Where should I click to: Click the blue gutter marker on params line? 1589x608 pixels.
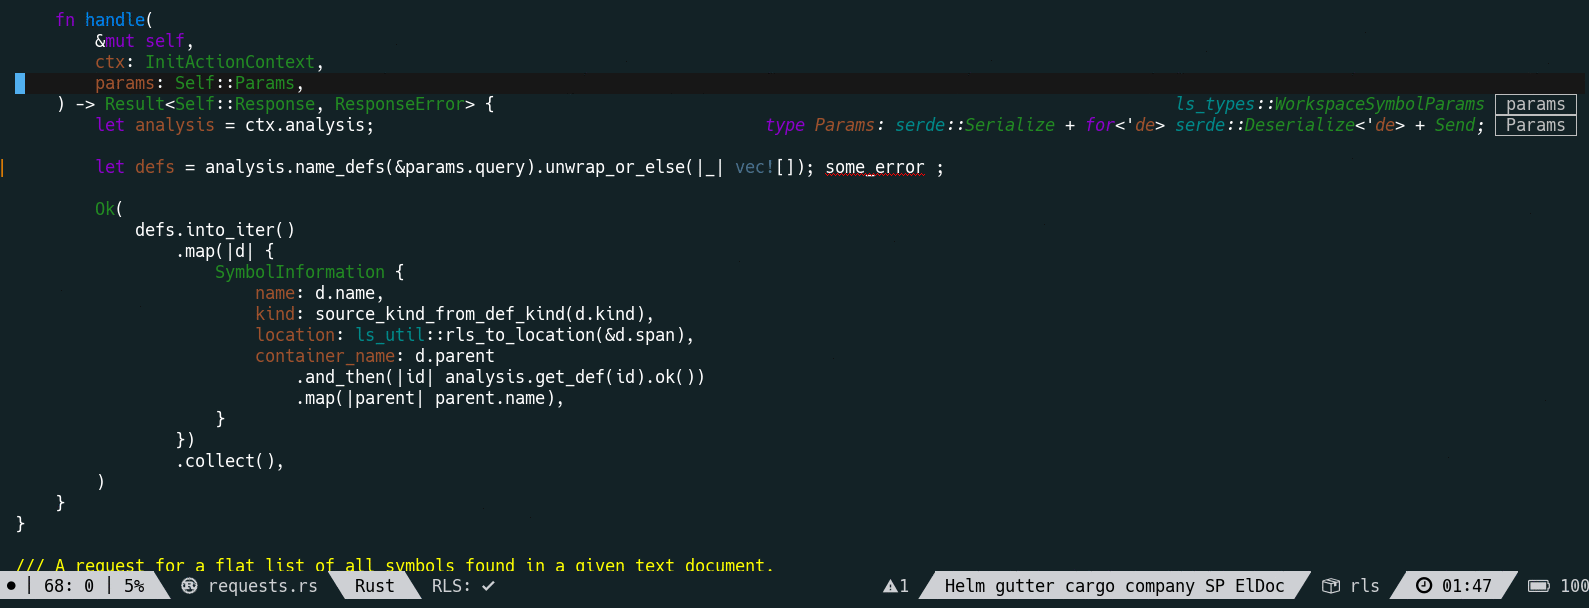click(20, 83)
